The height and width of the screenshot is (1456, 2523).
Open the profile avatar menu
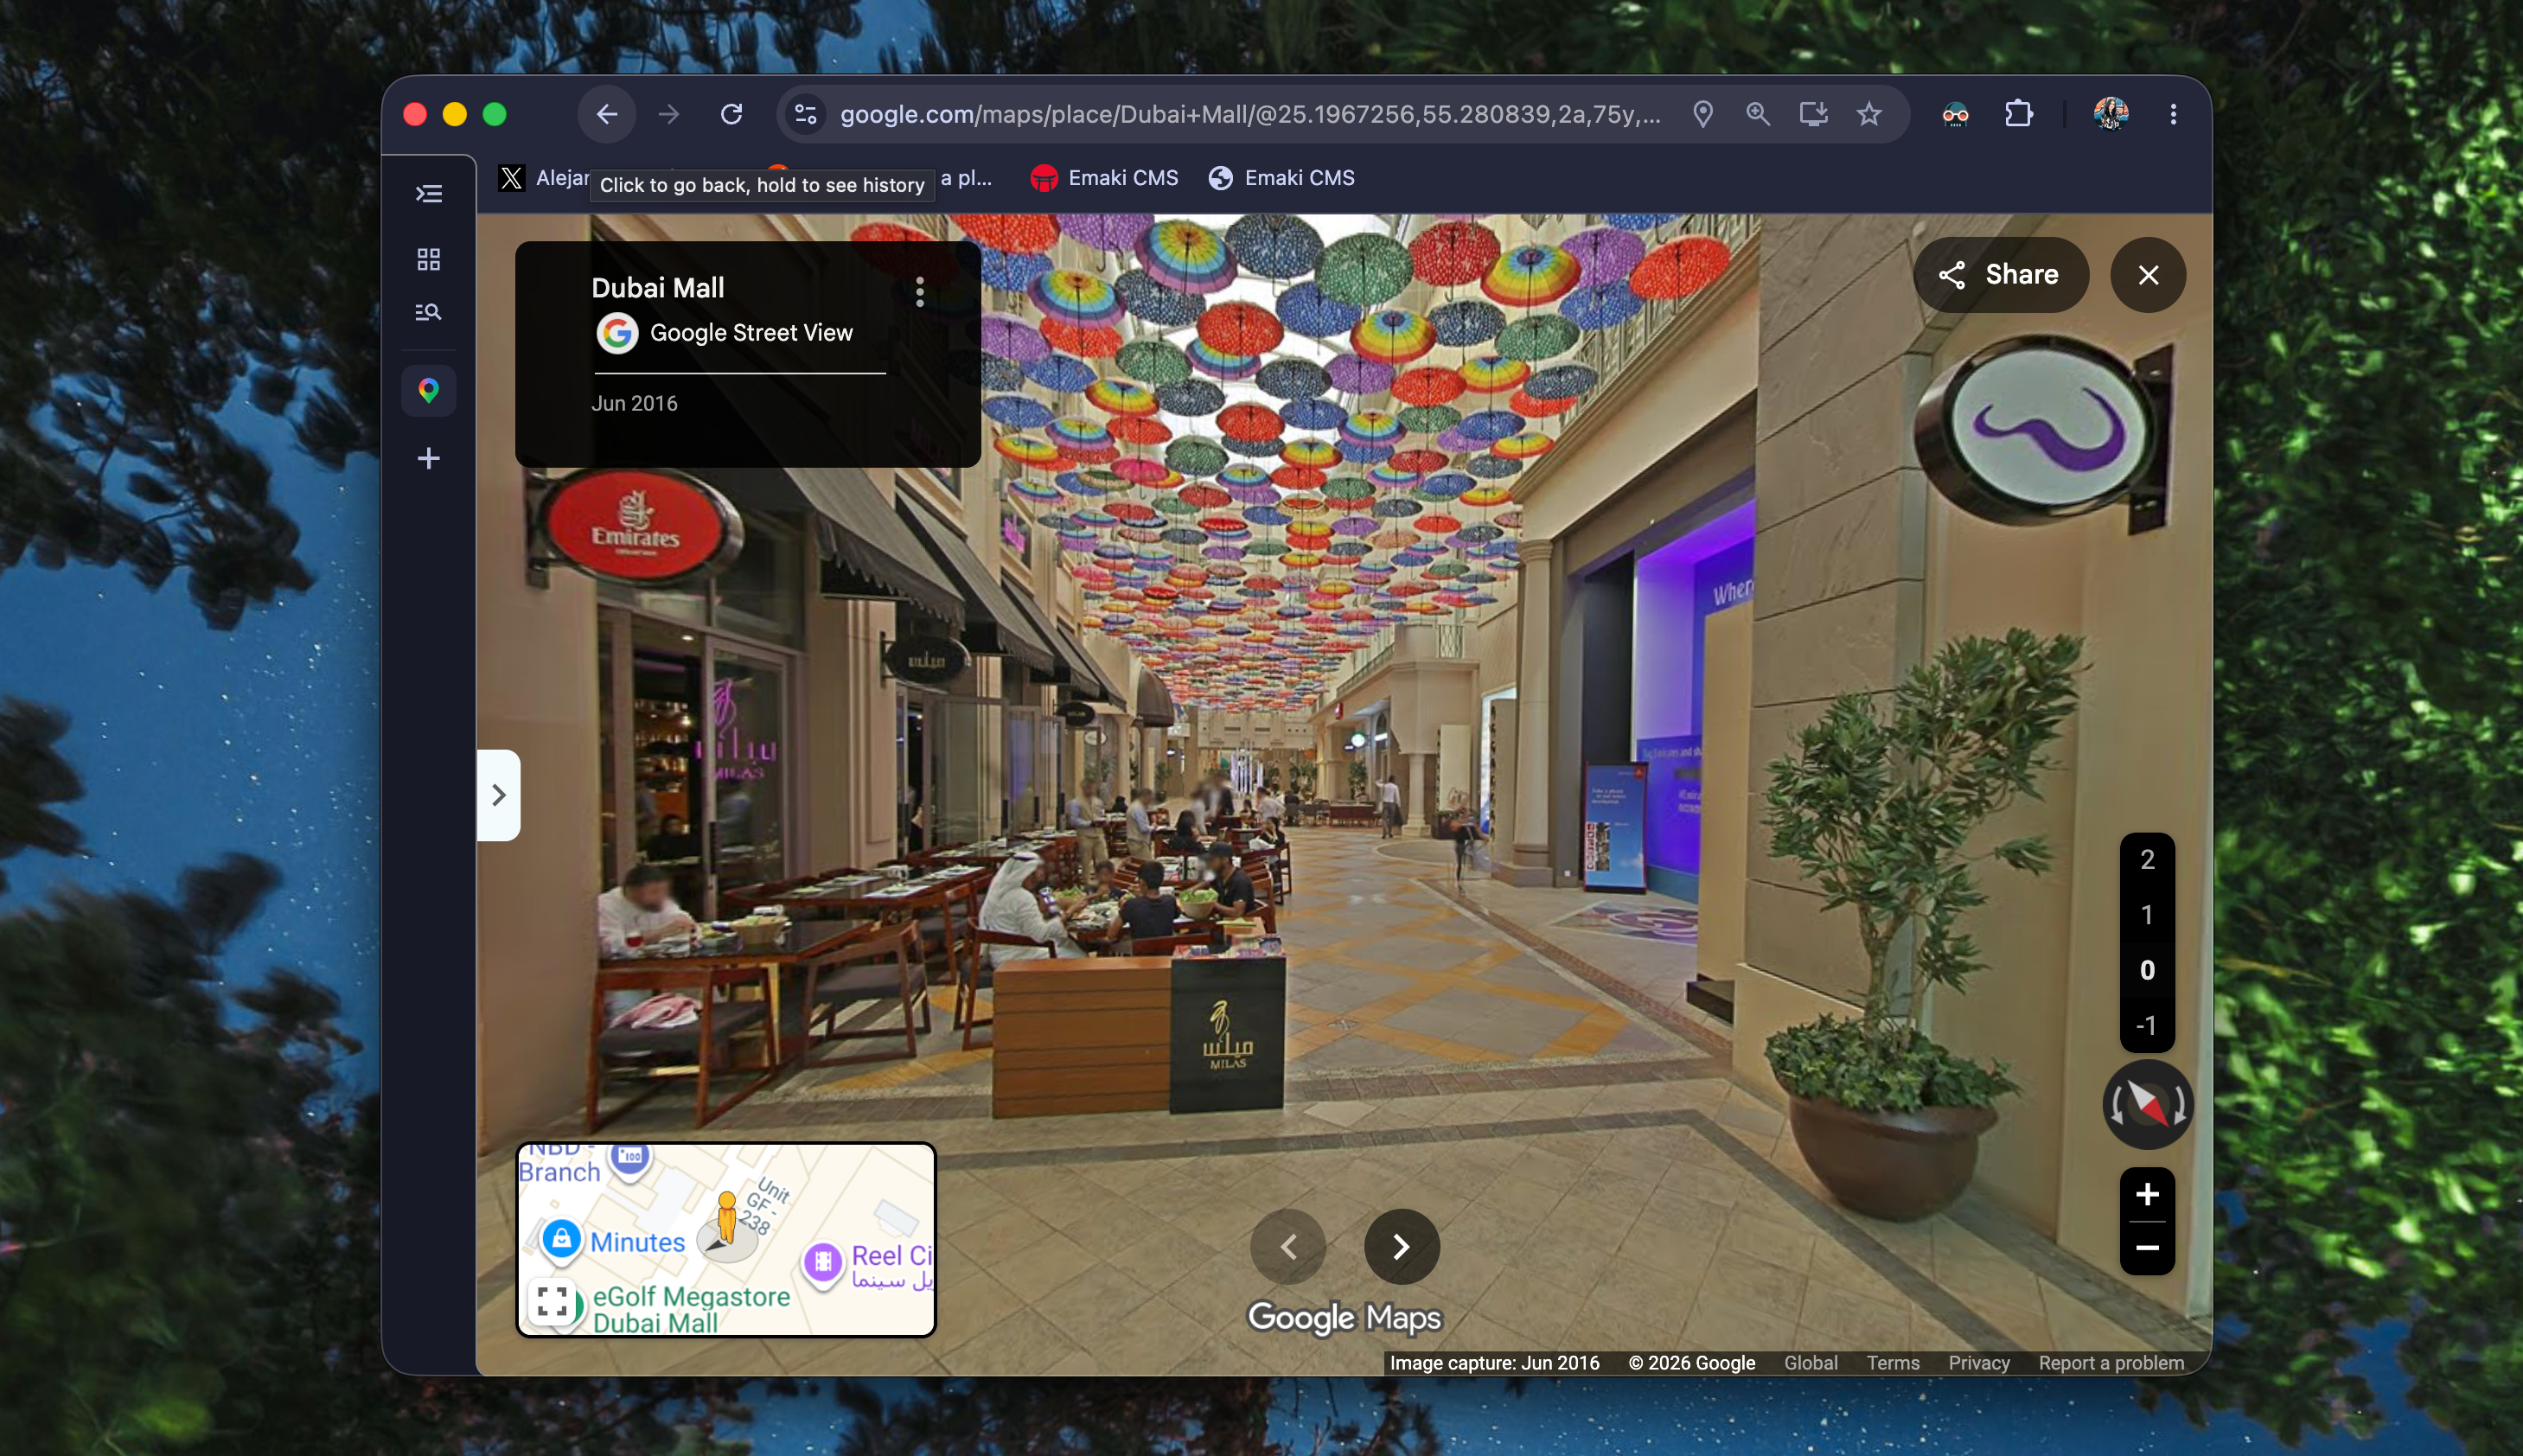2111,114
